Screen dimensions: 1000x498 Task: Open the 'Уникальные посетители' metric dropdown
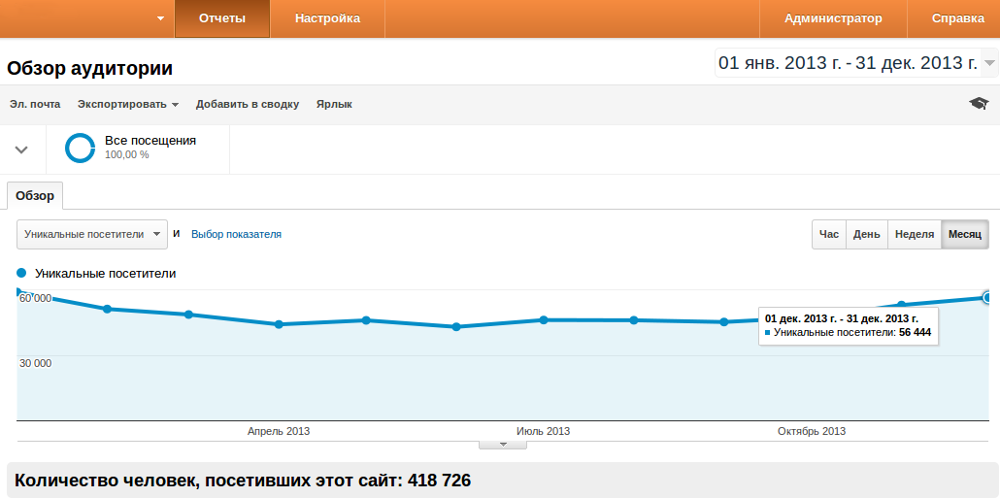[x=92, y=234]
